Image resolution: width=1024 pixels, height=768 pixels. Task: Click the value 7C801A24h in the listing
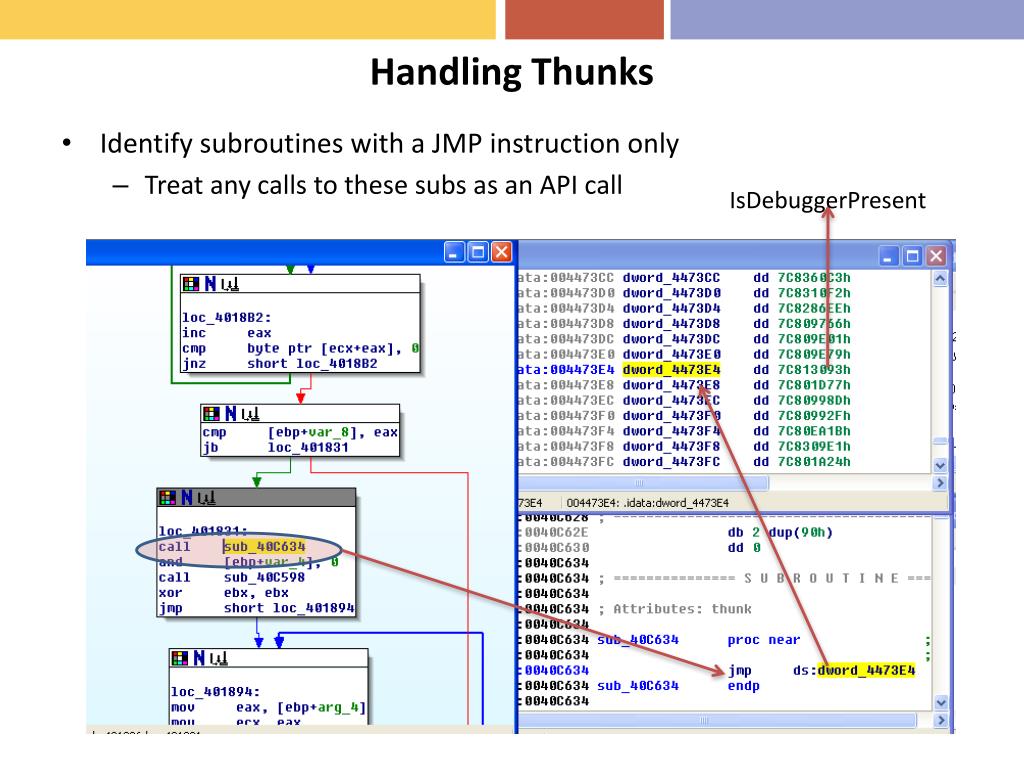[814, 462]
